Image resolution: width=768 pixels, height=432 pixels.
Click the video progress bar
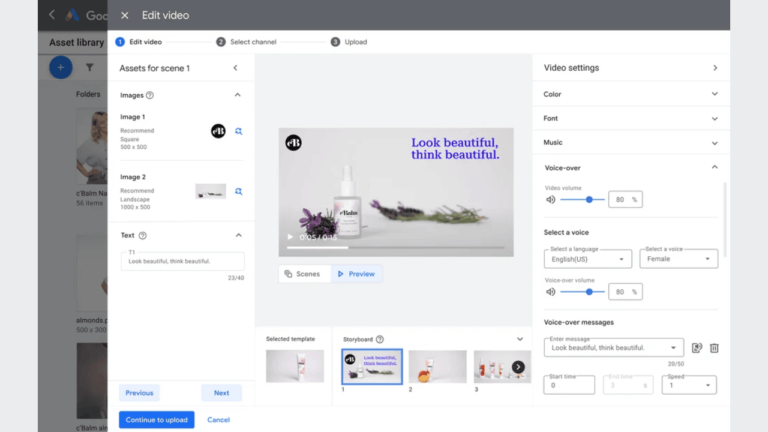(x=396, y=248)
